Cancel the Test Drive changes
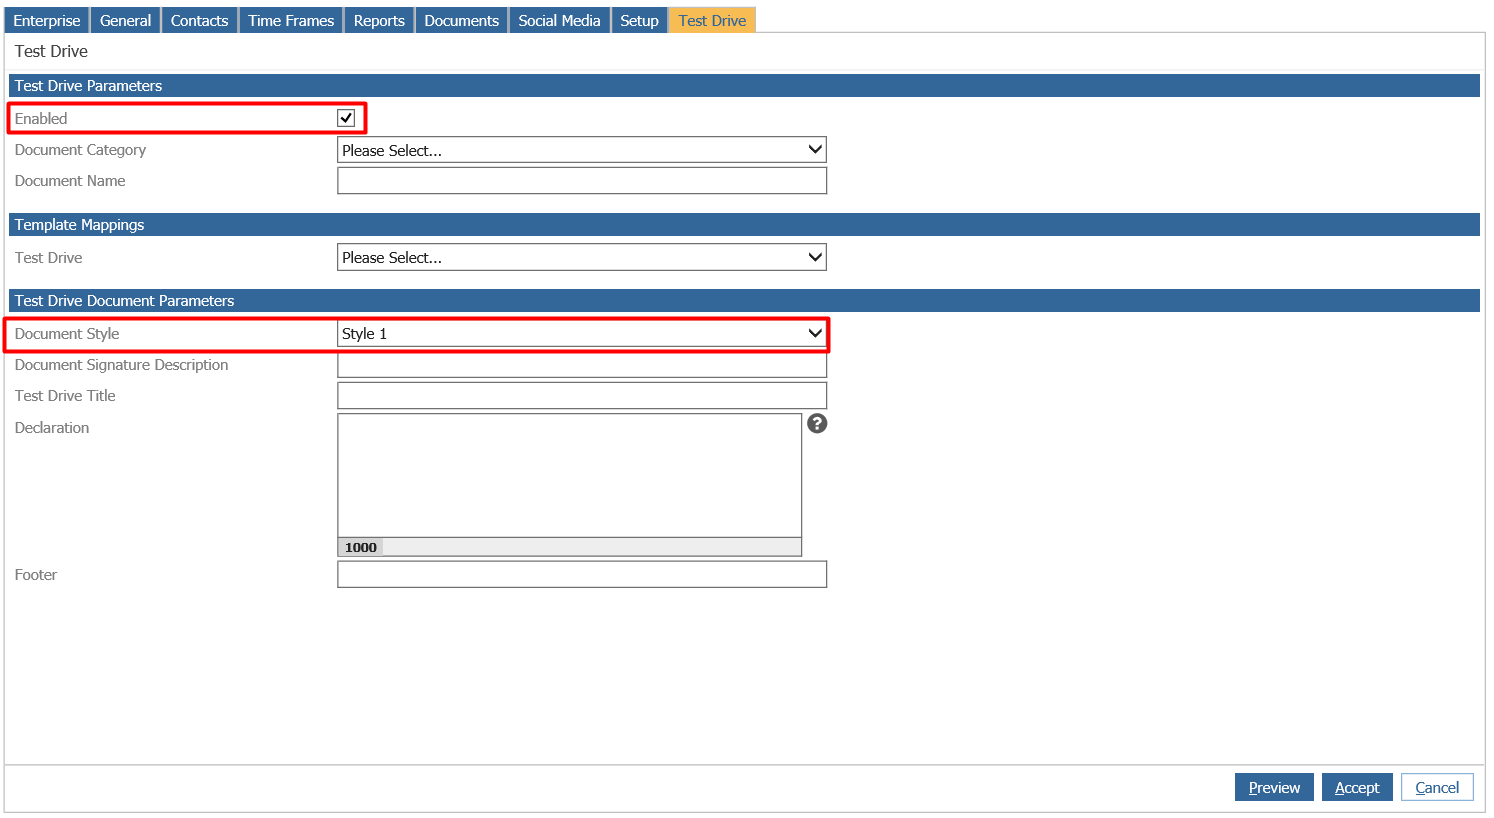Viewport: 1494px width, 818px height. point(1437,788)
